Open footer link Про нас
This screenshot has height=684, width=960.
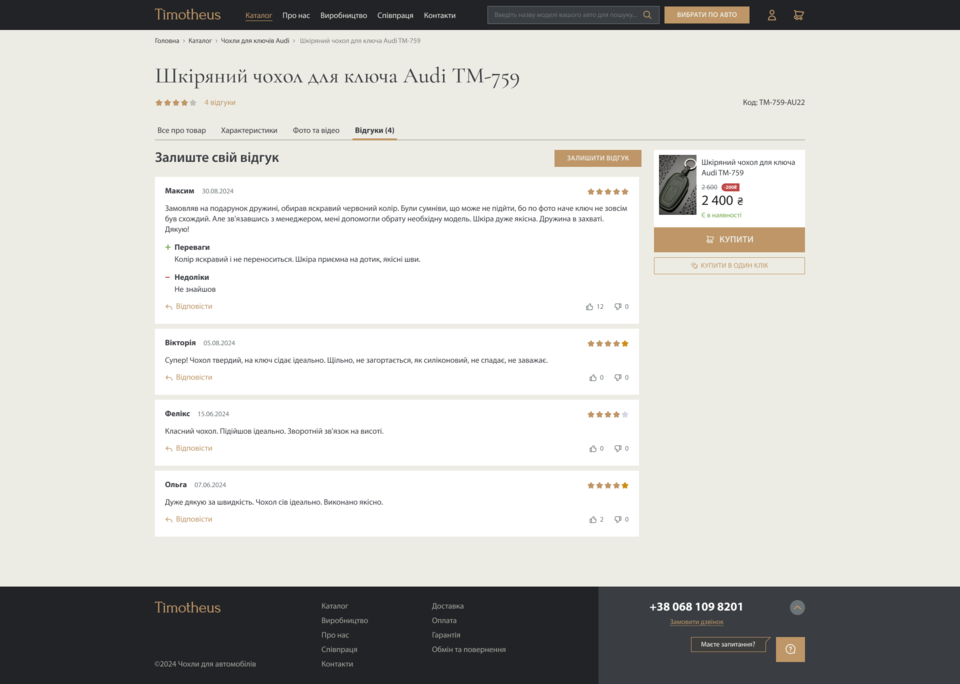pos(335,635)
